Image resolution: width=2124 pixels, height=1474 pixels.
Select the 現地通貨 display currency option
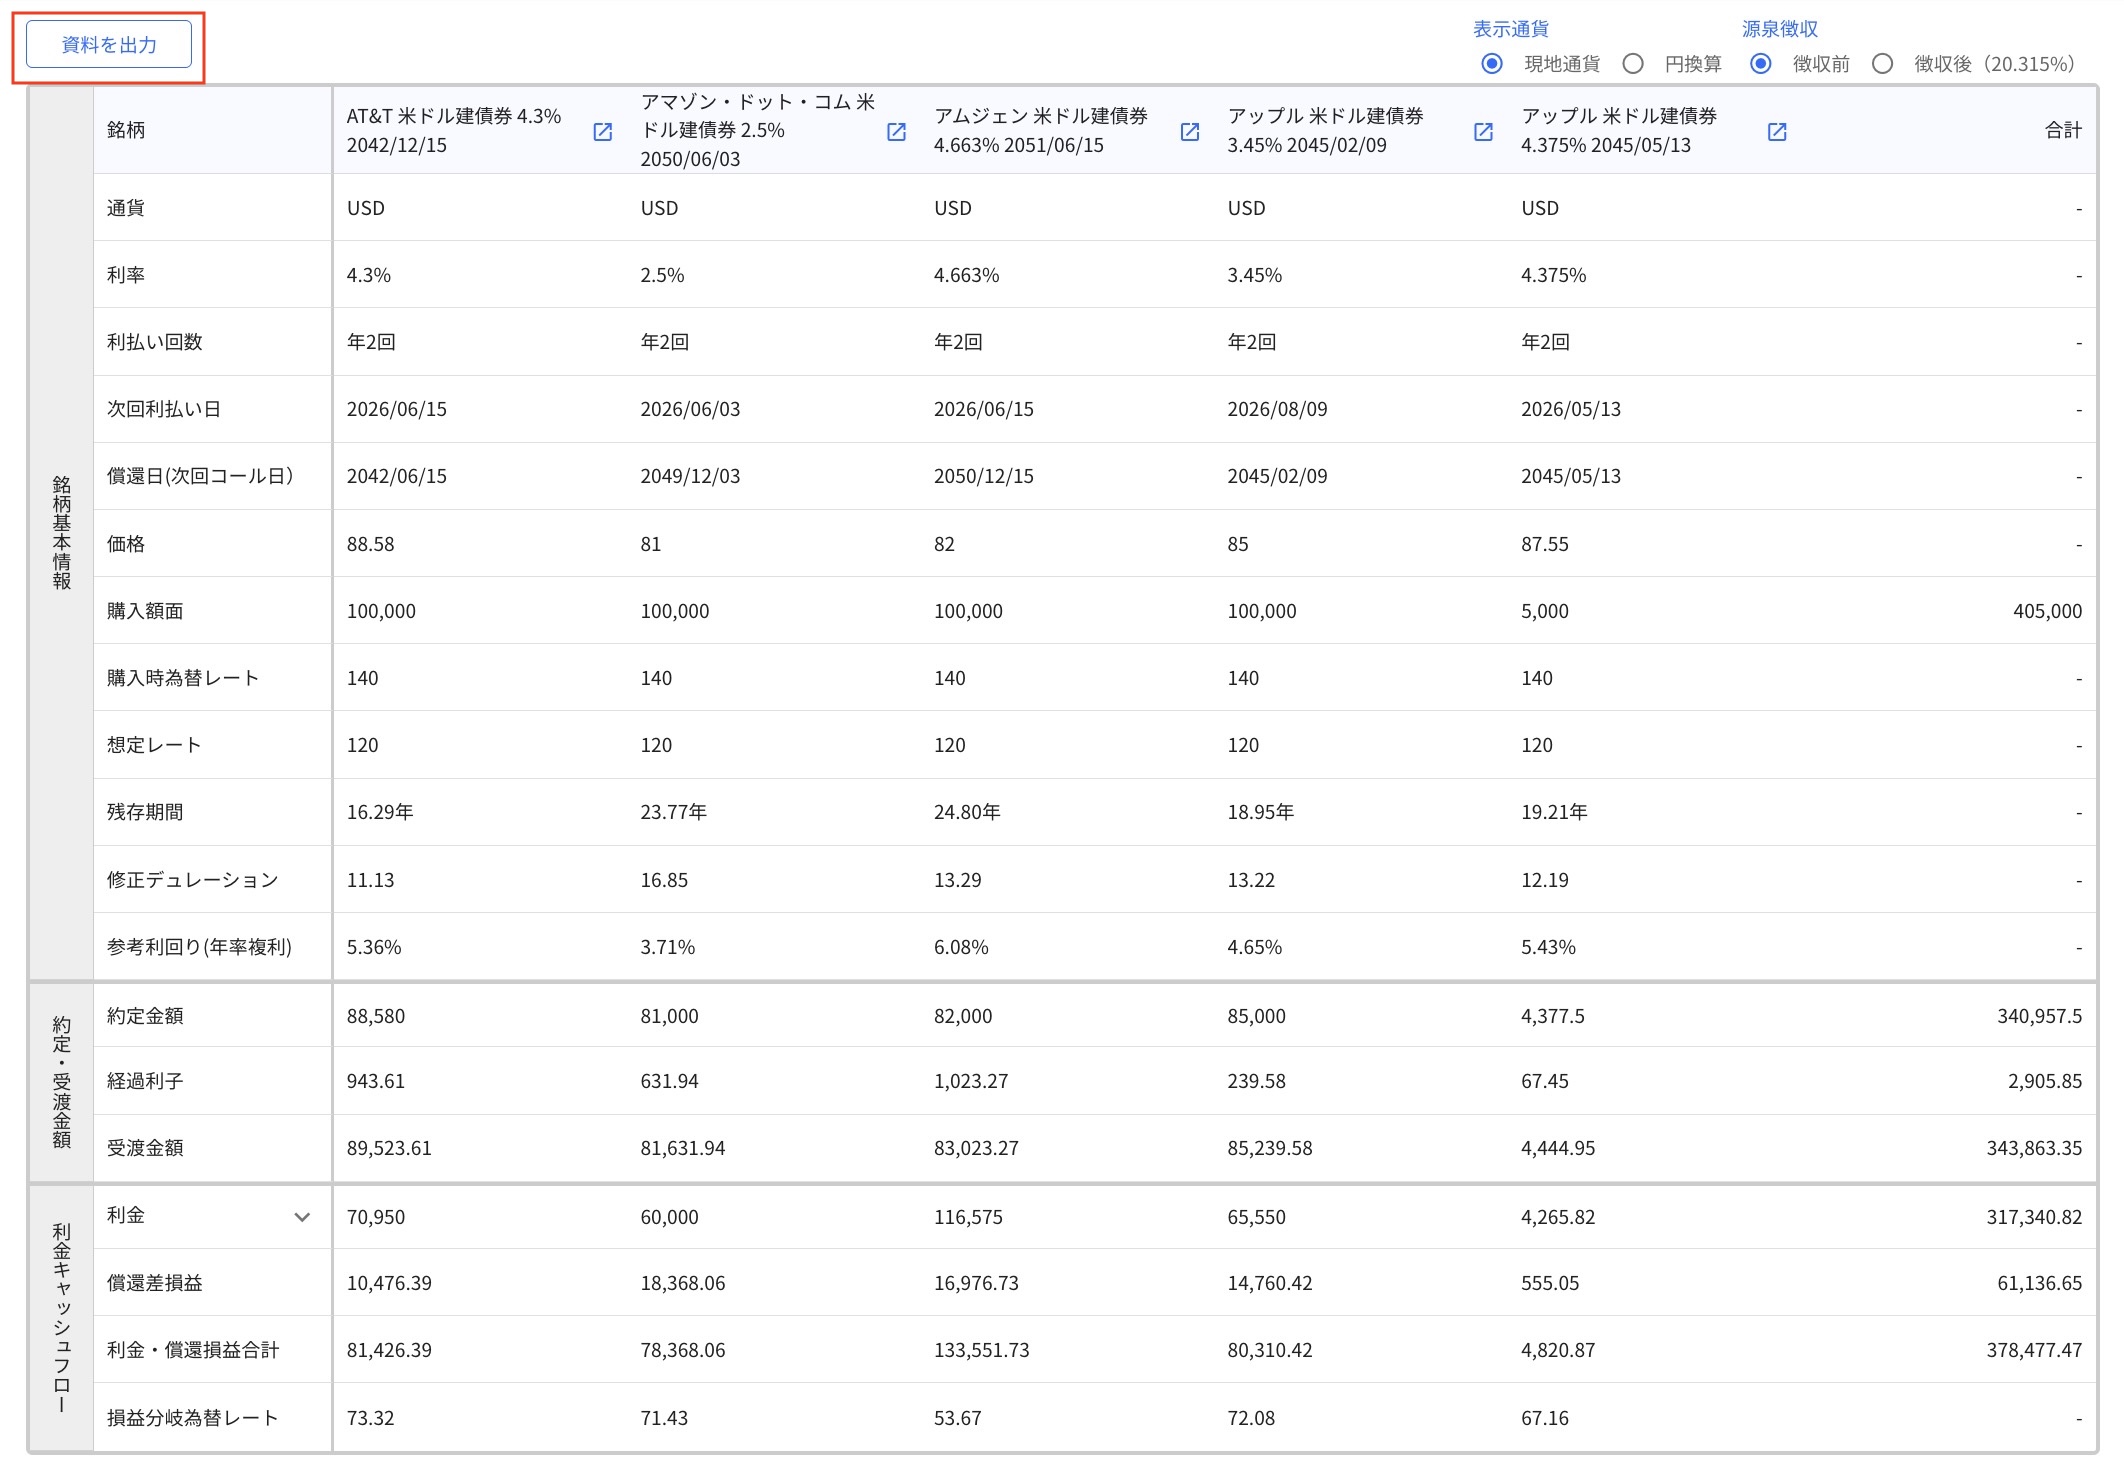[1492, 63]
